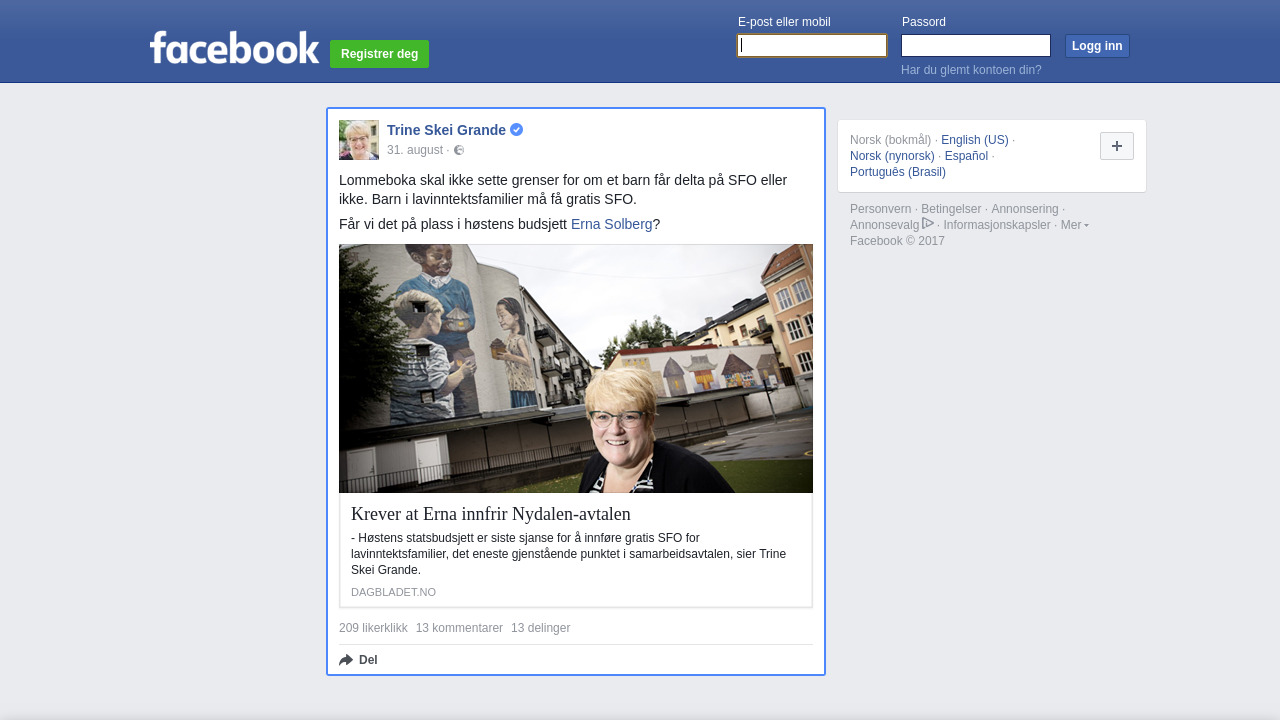Add another language with the plus button
The height and width of the screenshot is (720, 1280).
[x=1117, y=146]
